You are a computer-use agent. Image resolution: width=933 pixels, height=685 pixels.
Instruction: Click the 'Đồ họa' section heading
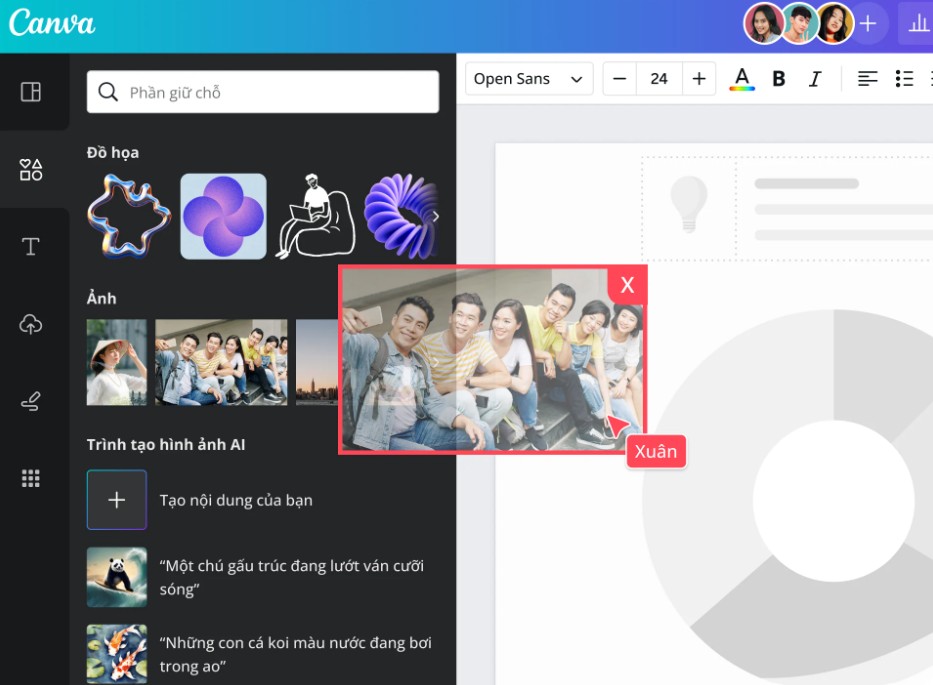(x=113, y=152)
